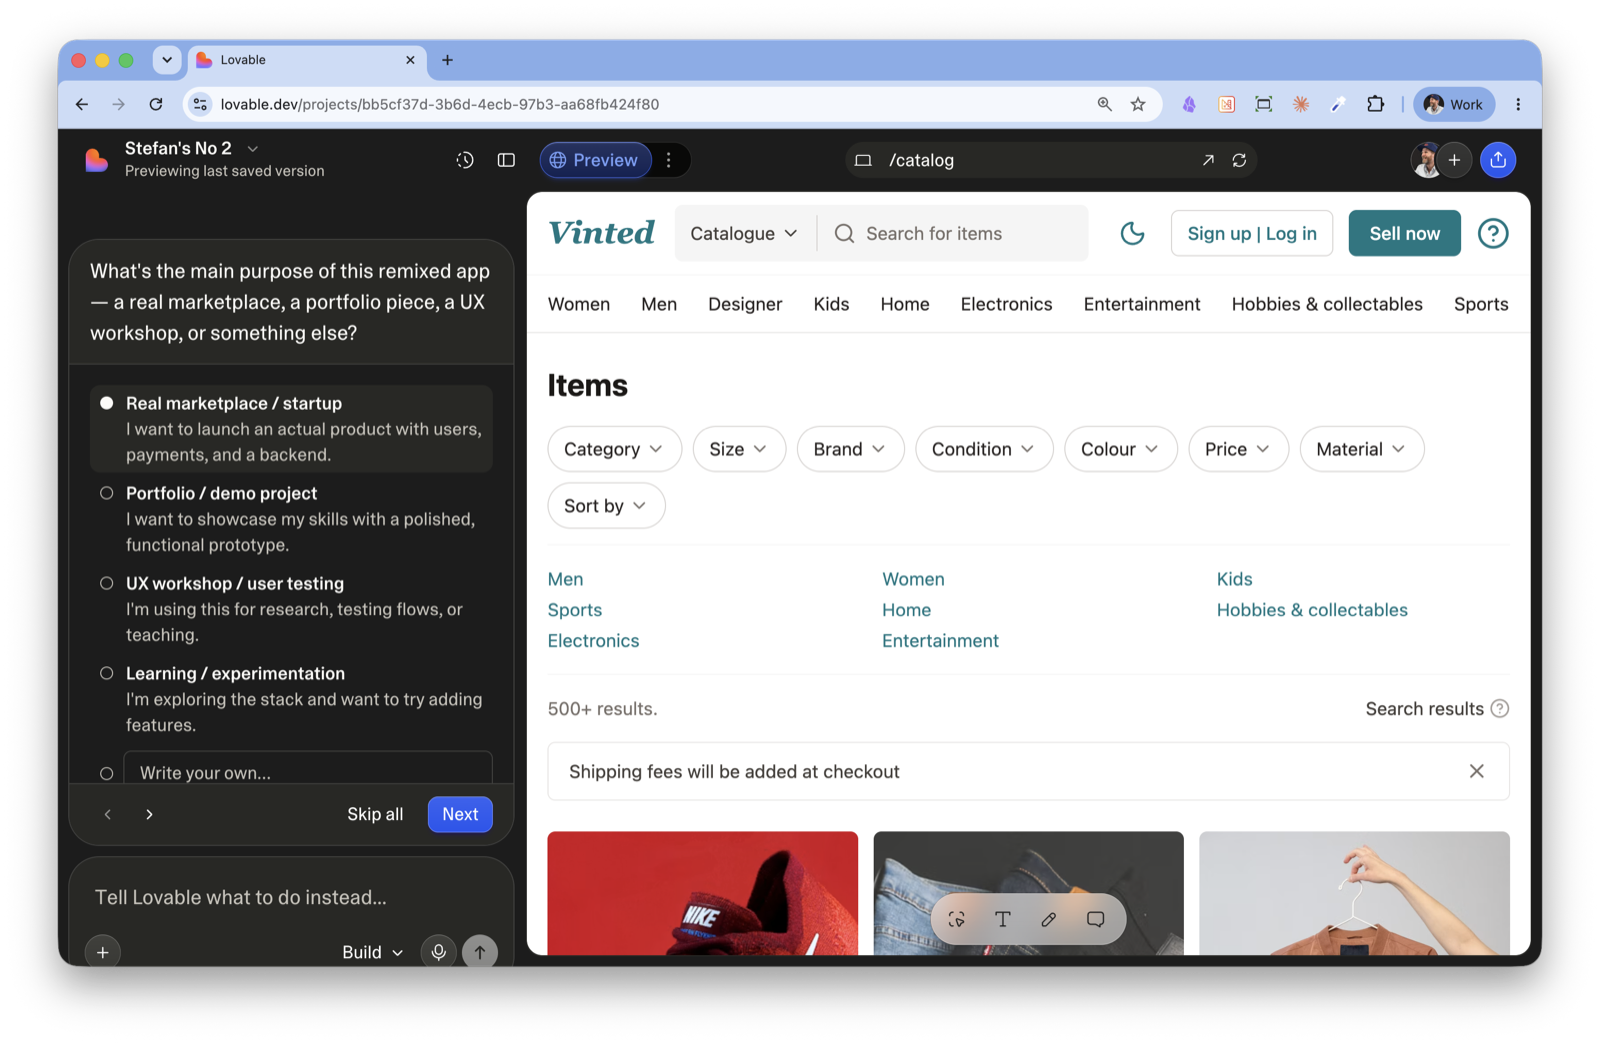Open the Entertainment nav category
The height and width of the screenshot is (1043, 1600).
pos(1142,304)
